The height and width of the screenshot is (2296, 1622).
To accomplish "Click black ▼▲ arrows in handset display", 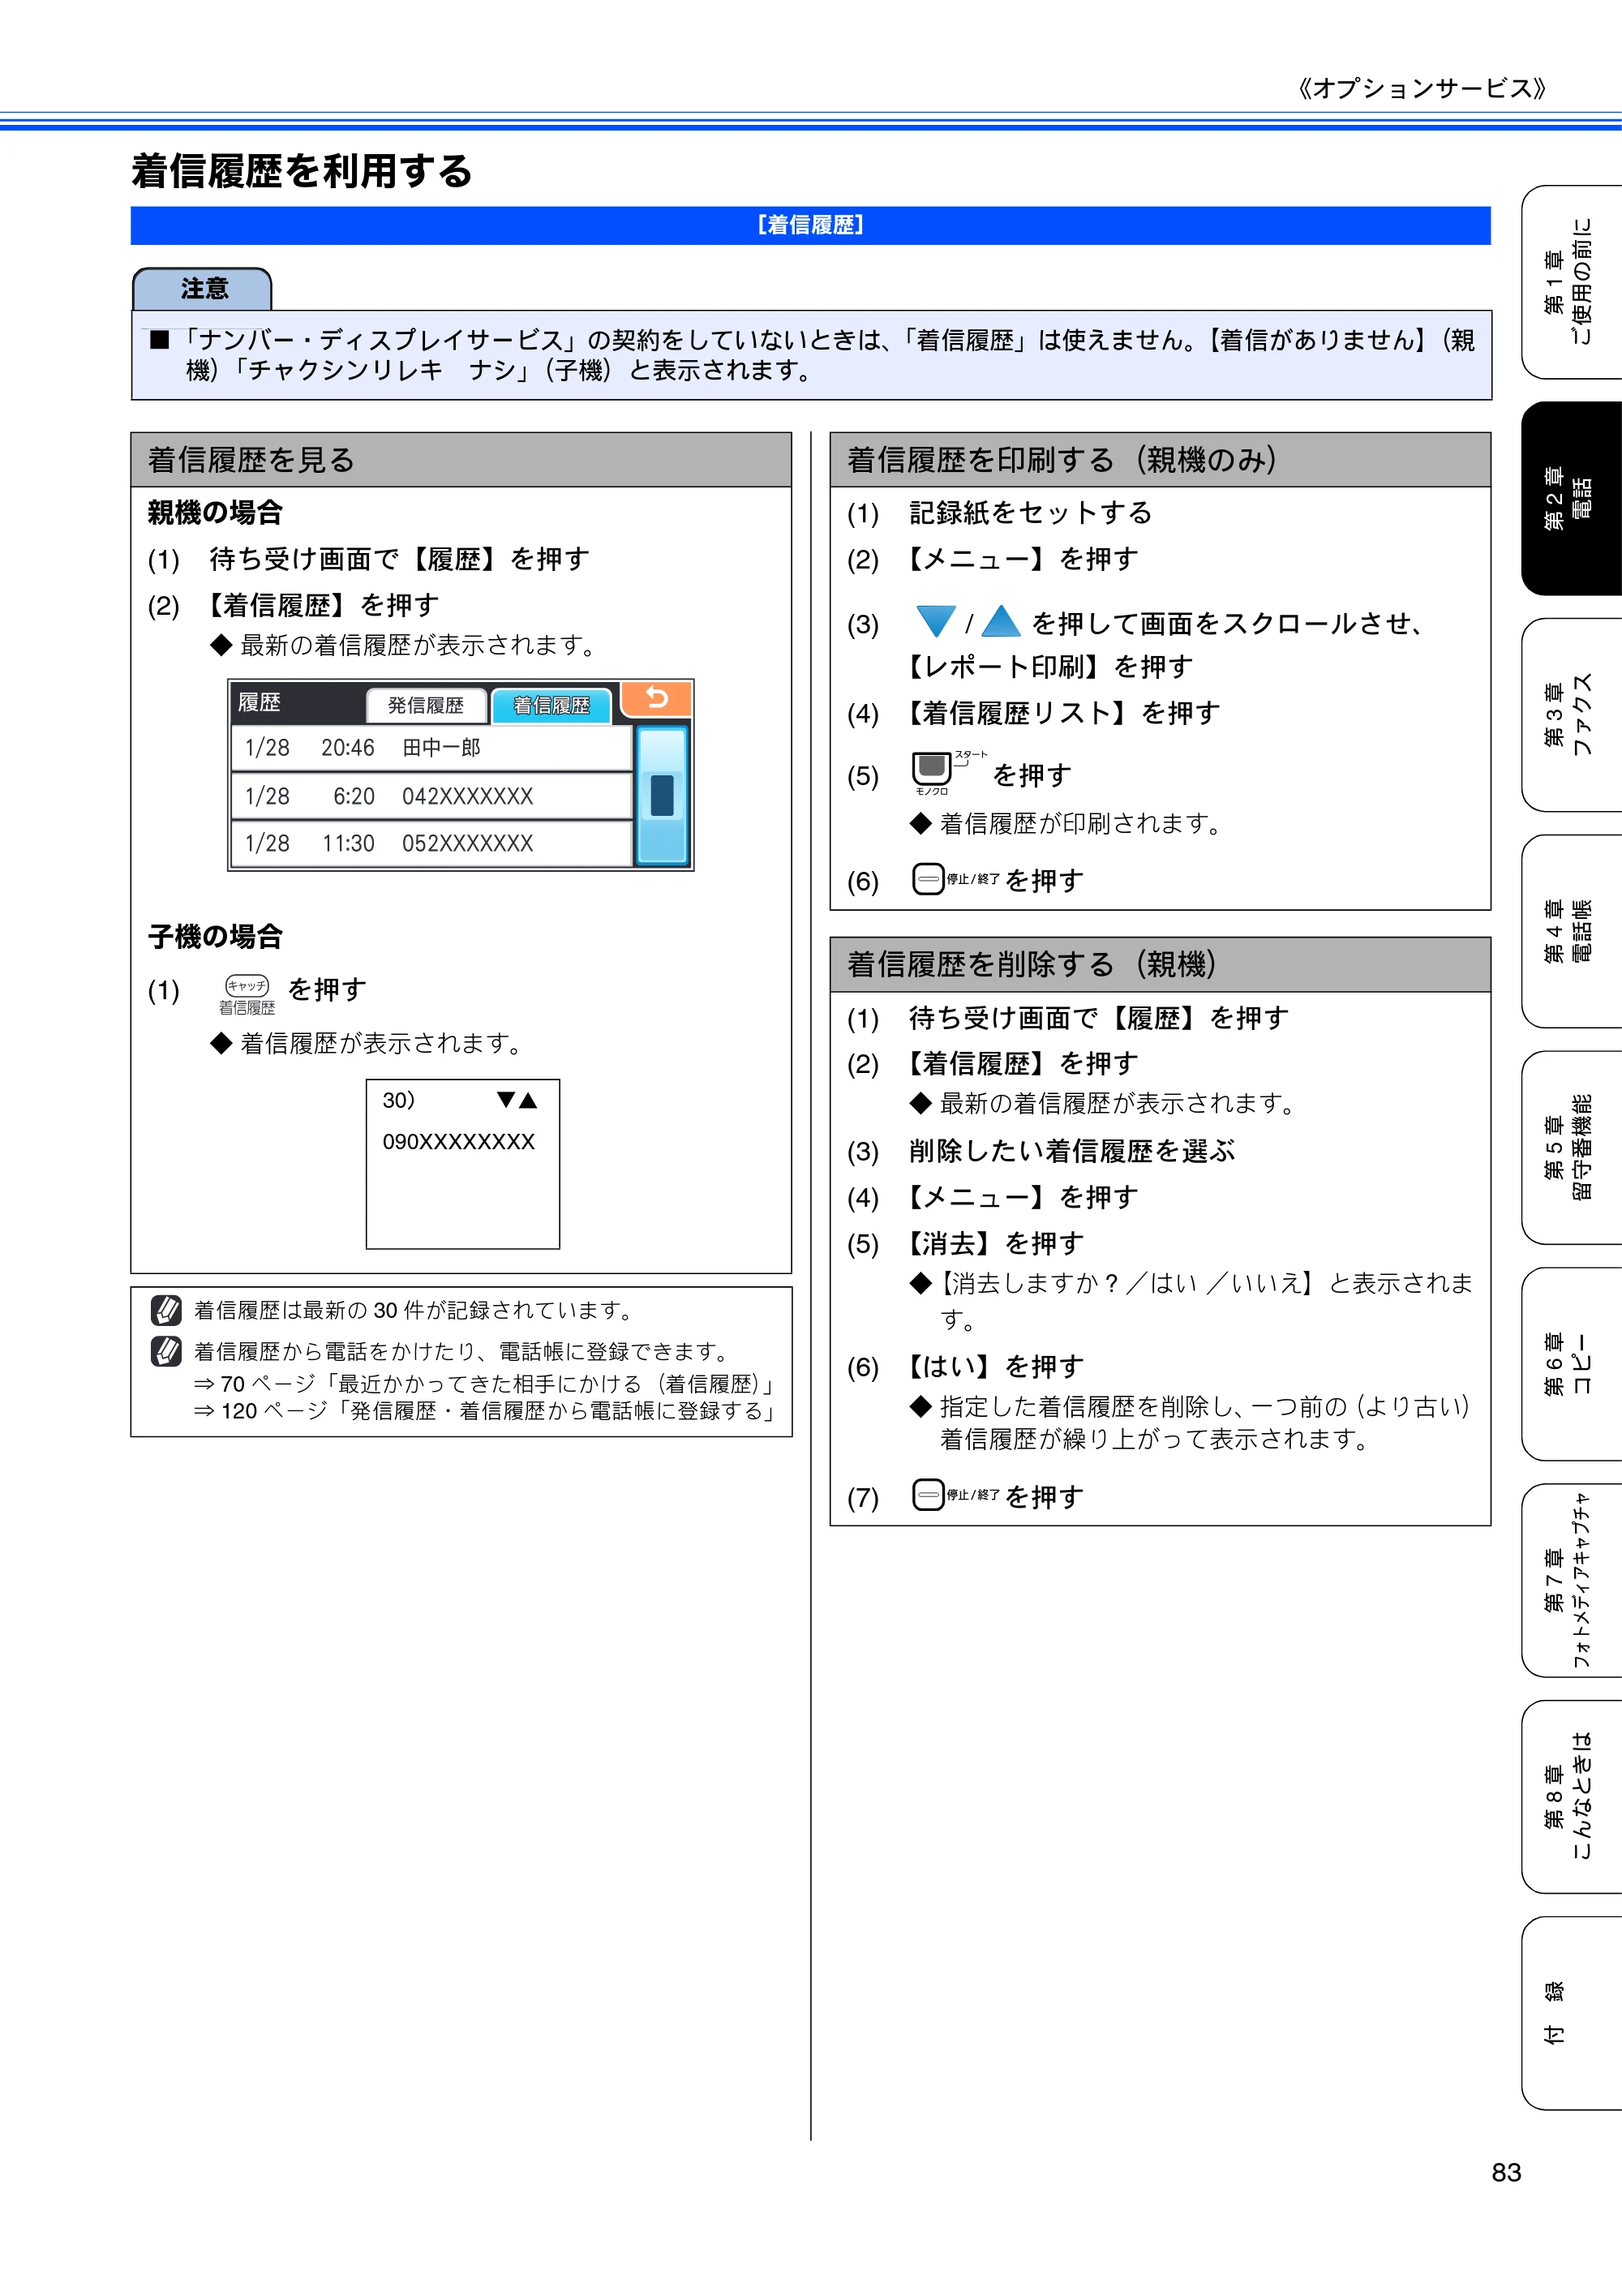I will coord(517,1100).
